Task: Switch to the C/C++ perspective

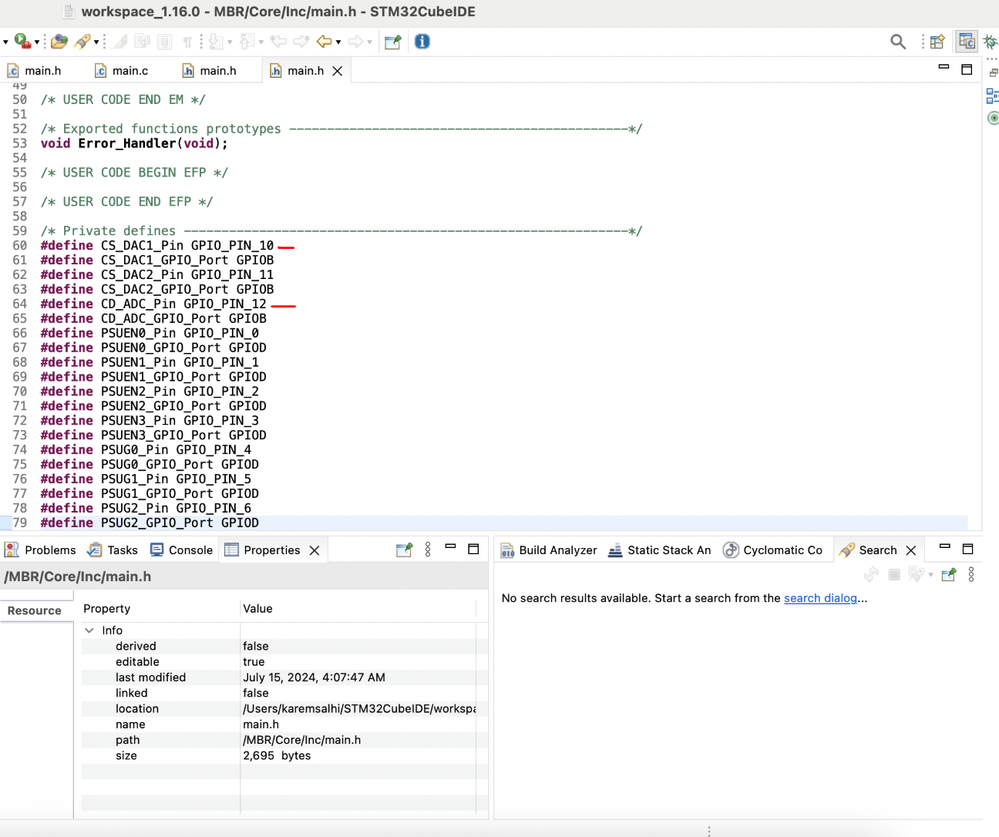Action: [x=966, y=41]
